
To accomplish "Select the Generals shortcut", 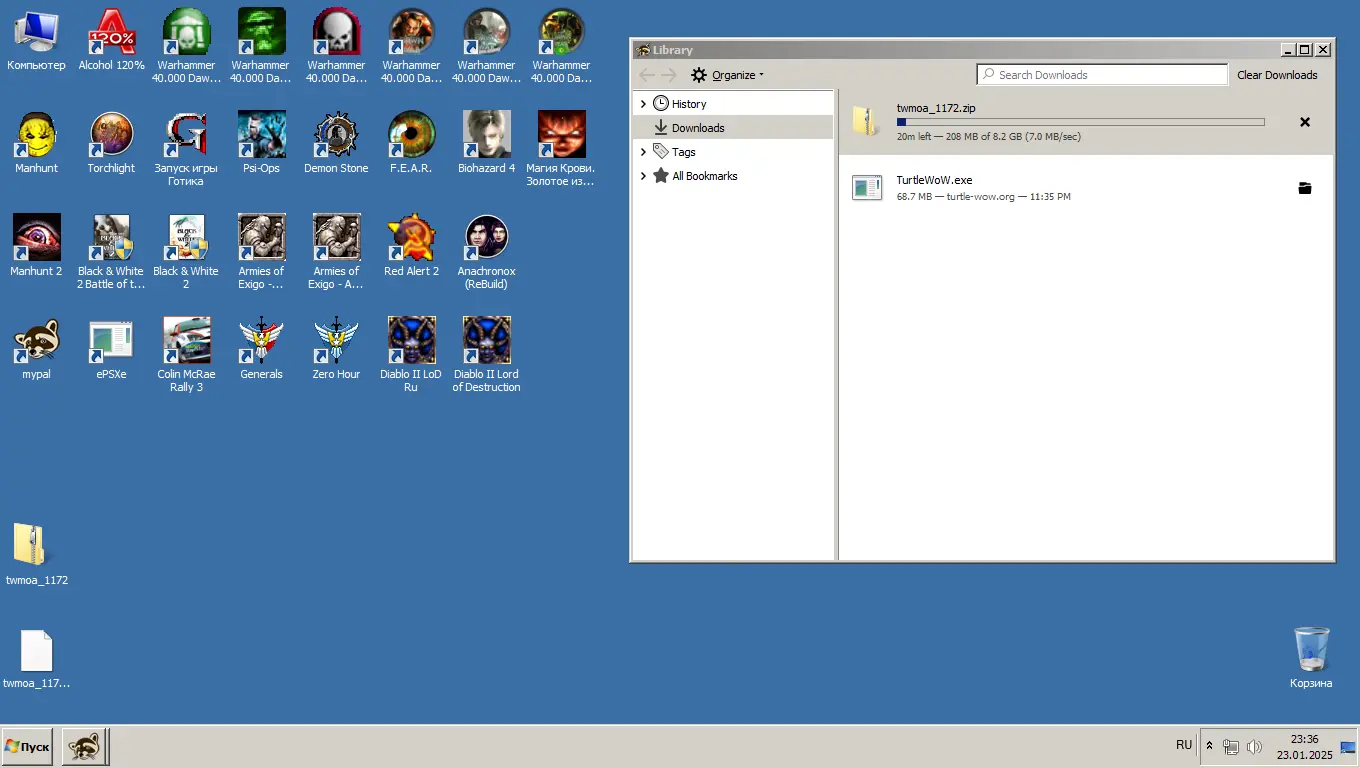I will coord(261,349).
